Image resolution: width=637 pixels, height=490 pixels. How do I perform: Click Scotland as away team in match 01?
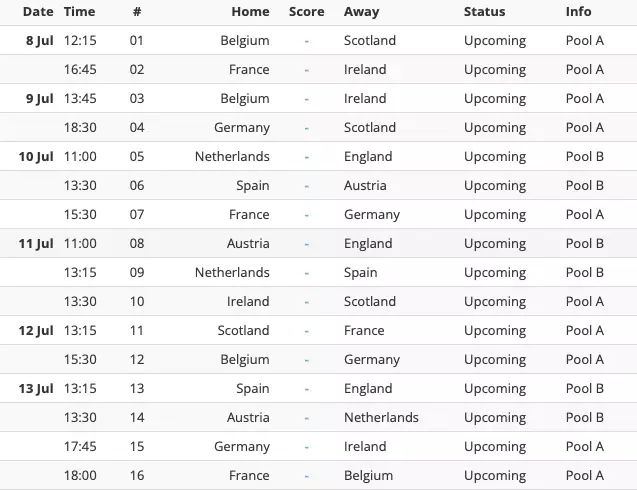click(x=370, y=41)
